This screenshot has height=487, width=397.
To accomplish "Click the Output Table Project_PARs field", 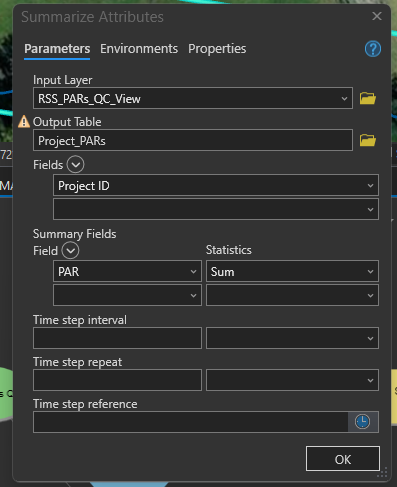I will [x=193, y=140].
